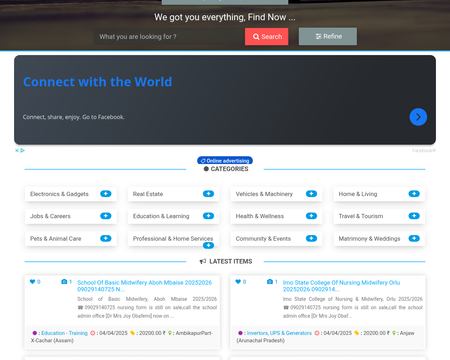Expand Vehicles & Machinery category
The image size is (450, 360).
coord(311,194)
